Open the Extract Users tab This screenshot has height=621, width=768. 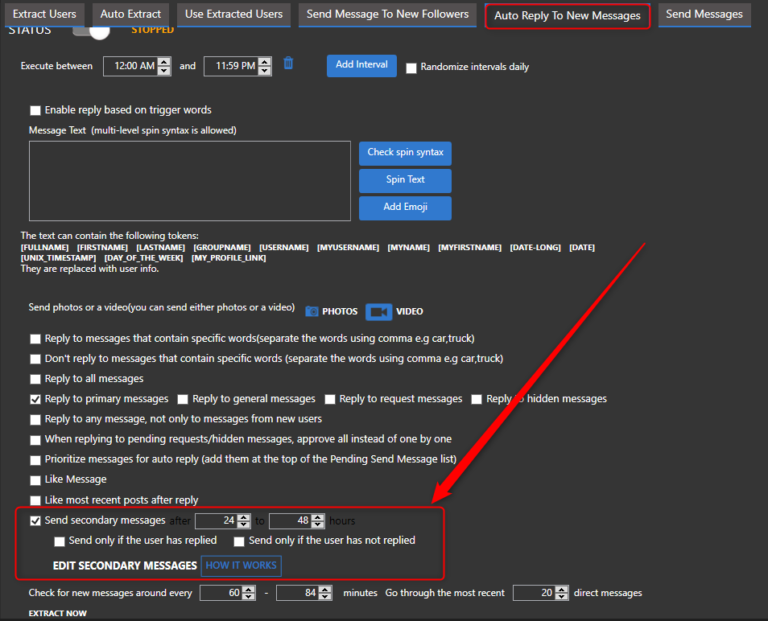tap(45, 14)
